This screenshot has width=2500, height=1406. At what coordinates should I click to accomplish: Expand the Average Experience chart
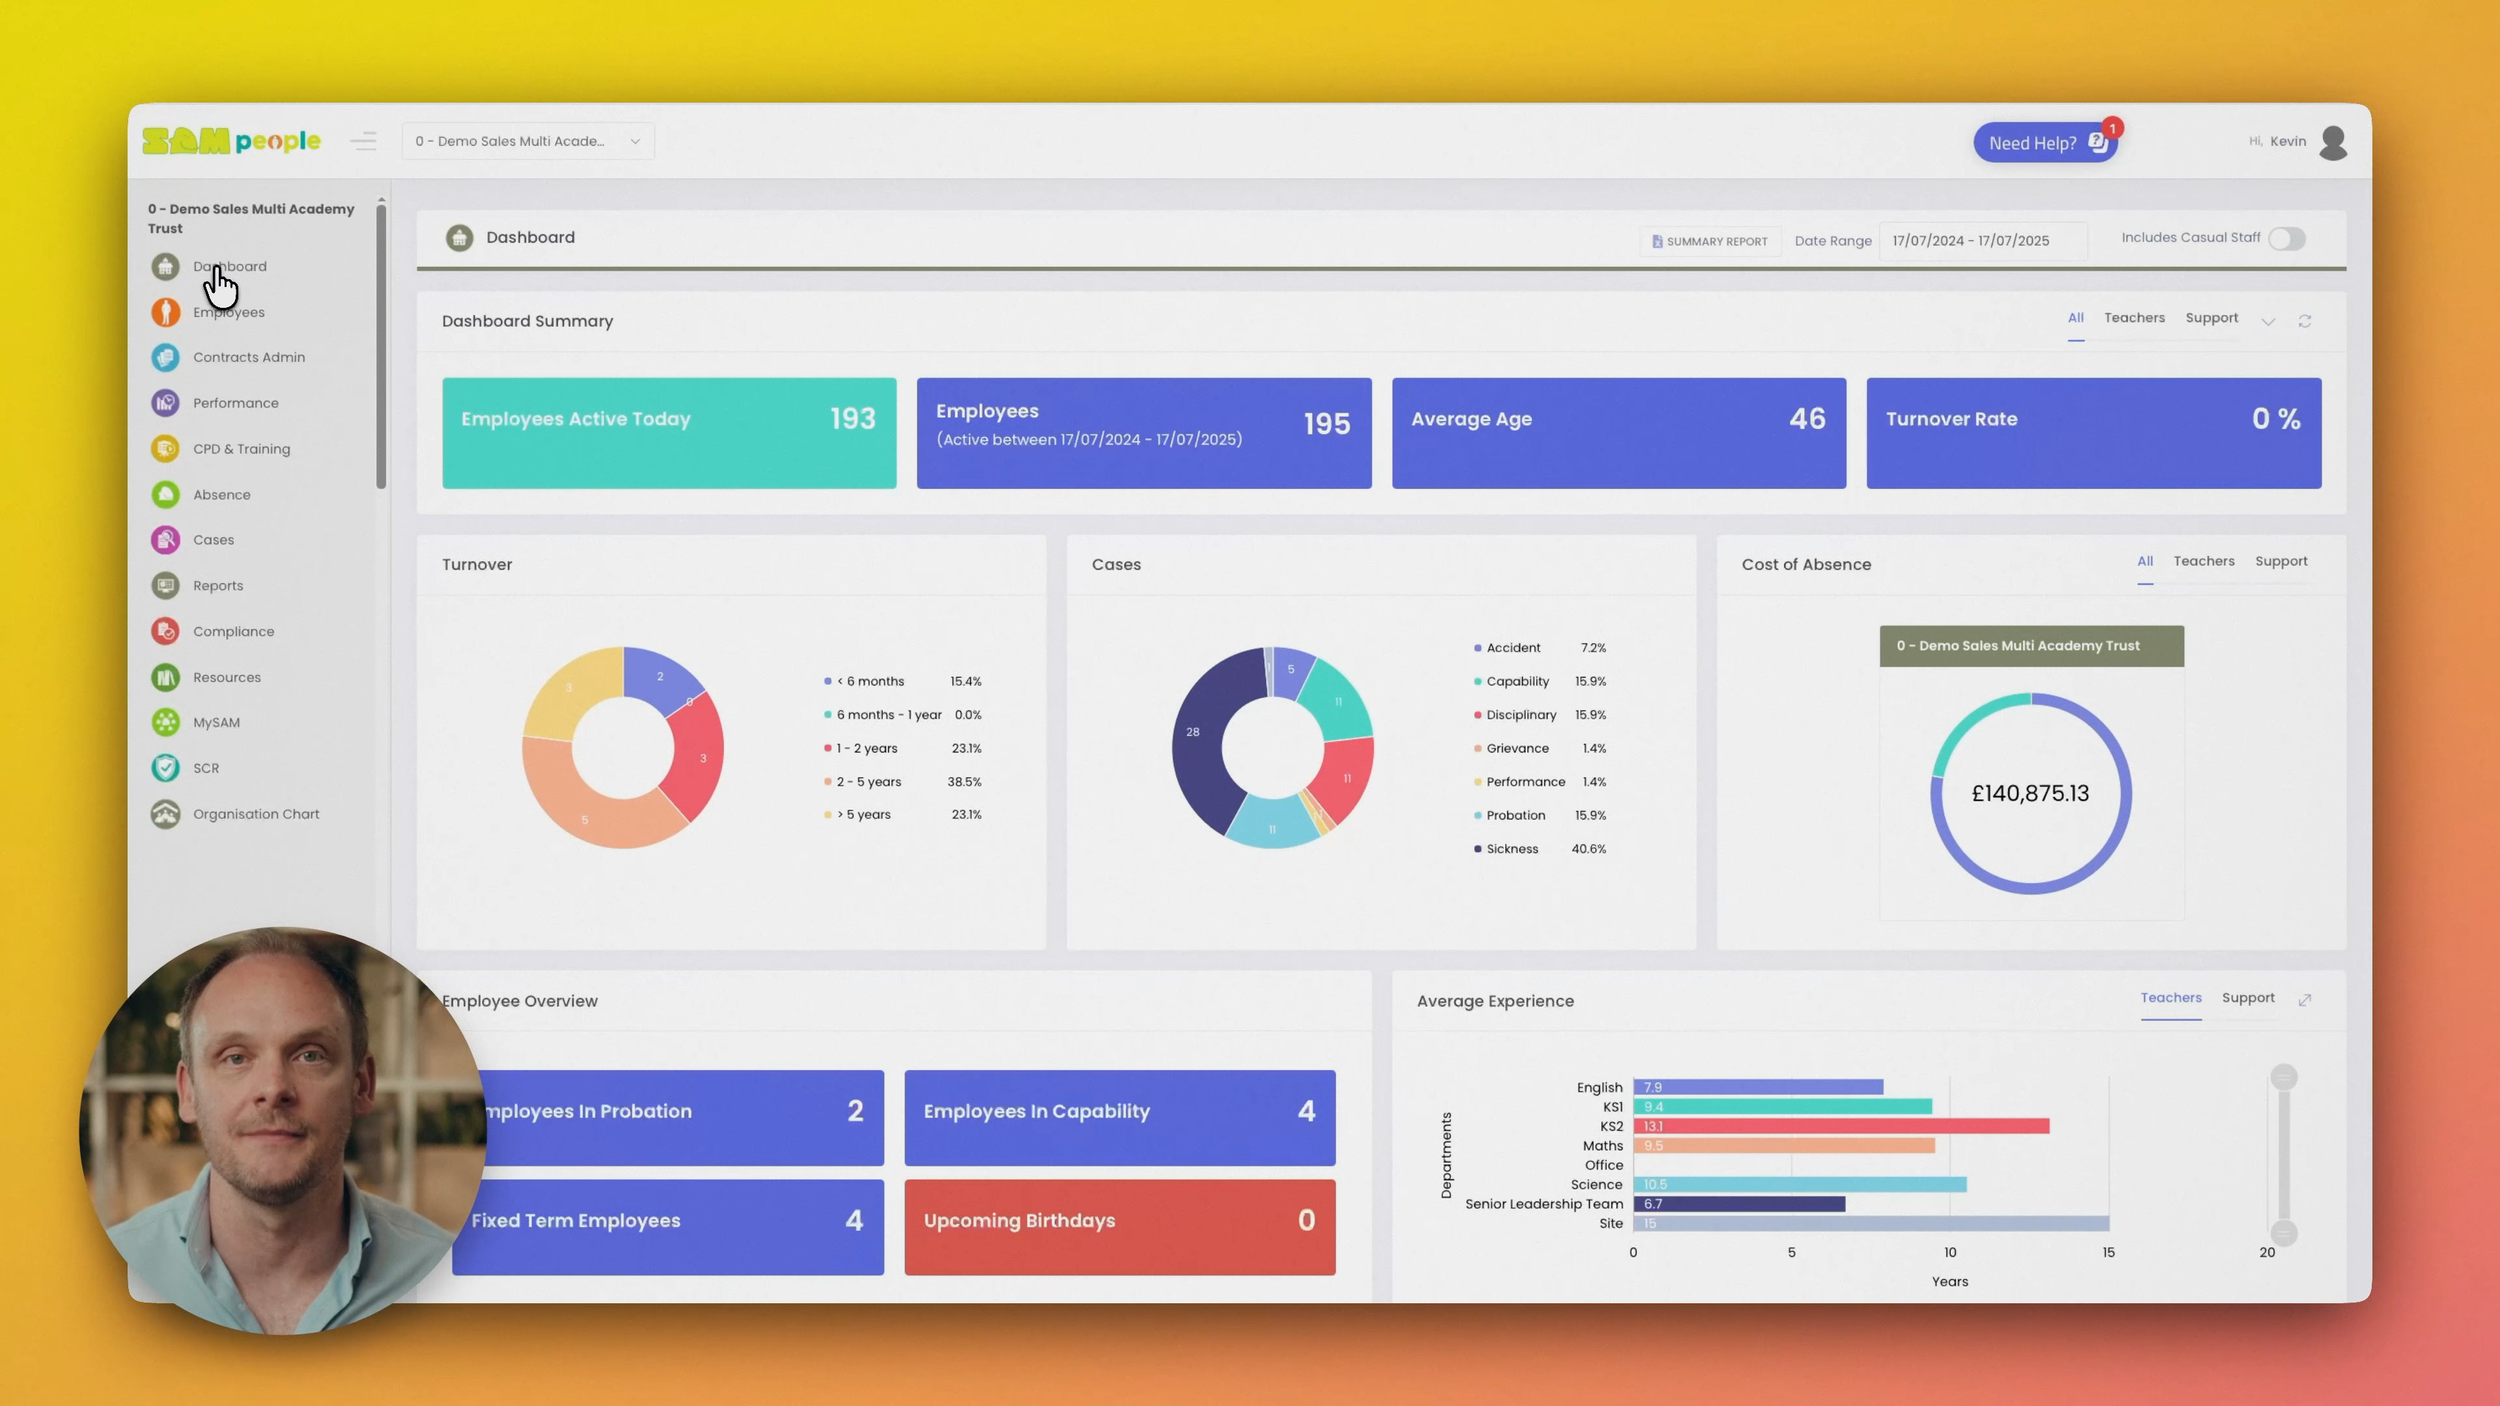pyautogui.click(x=2304, y=1000)
